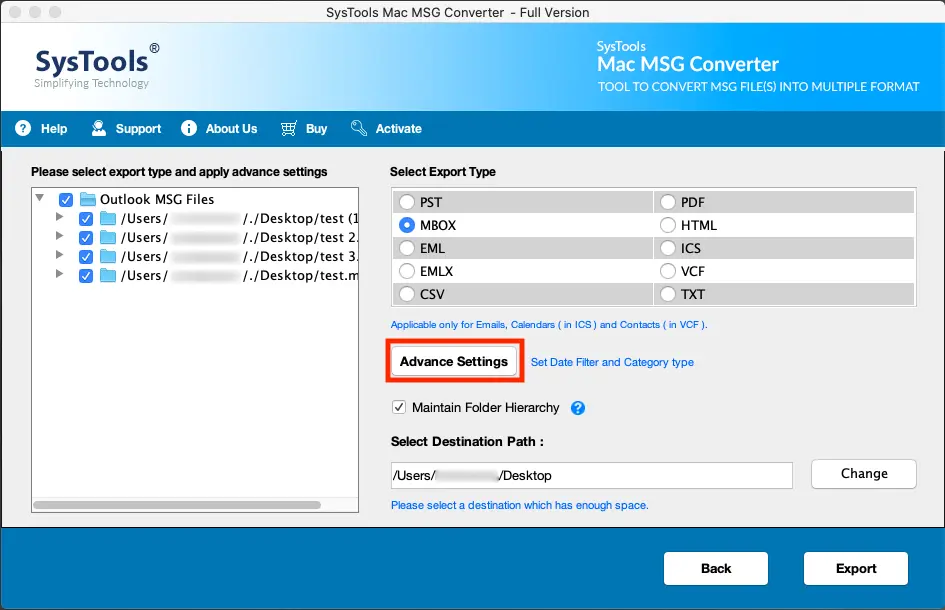Uncheck the Outlook MSG Files checkbox
Viewport: 945px width, 610px height.
[x=66, y=199]
